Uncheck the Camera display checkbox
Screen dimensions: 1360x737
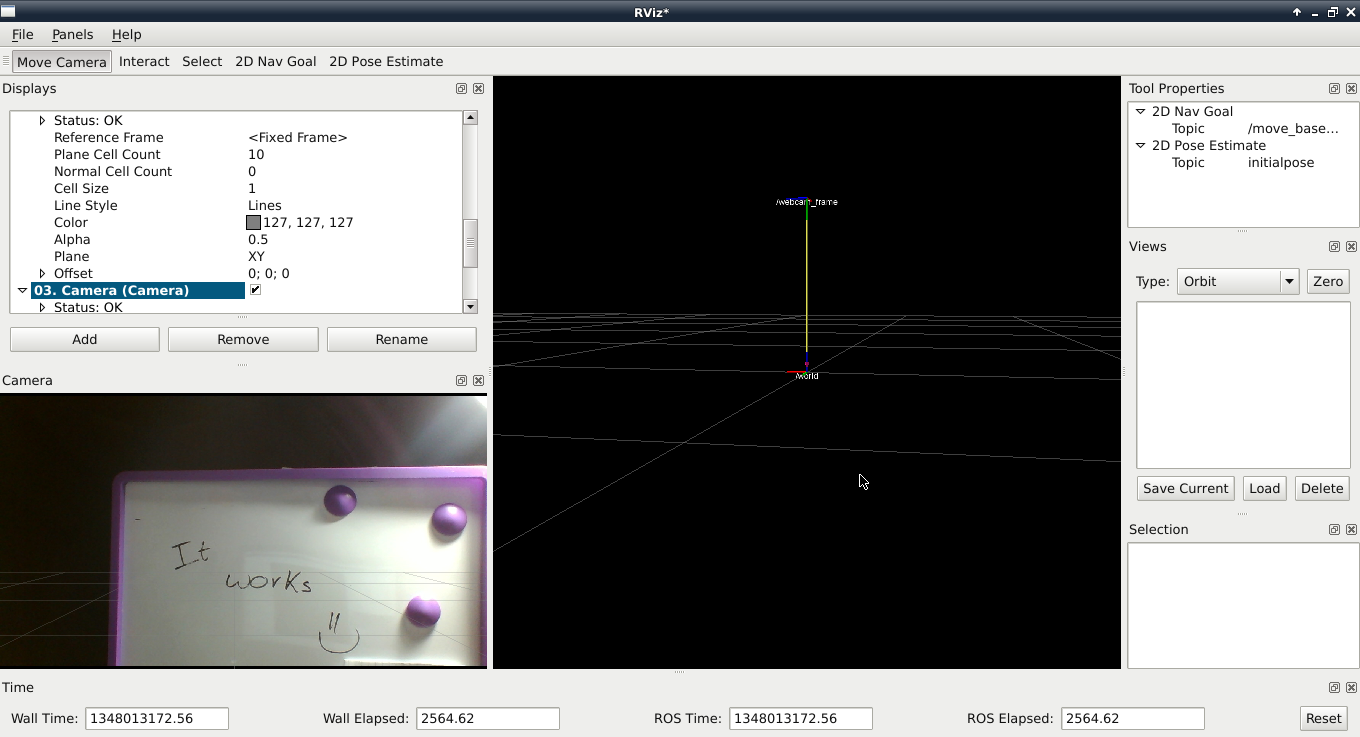click(x=255, y=290)
